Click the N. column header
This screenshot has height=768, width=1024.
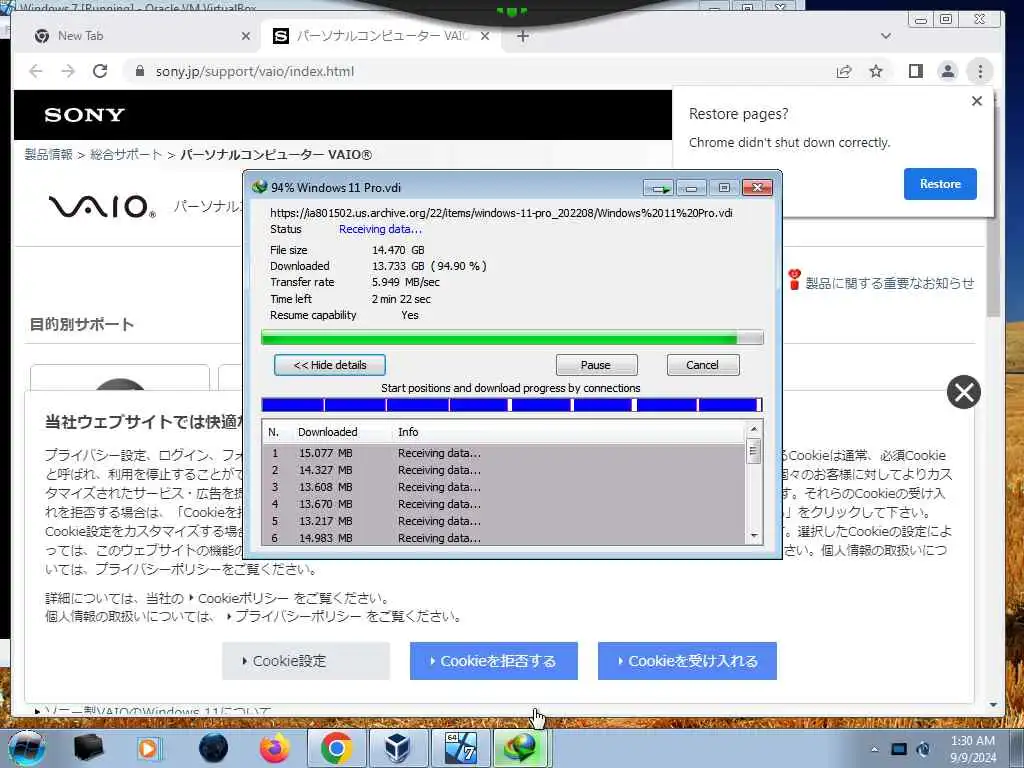click(274, 432)
